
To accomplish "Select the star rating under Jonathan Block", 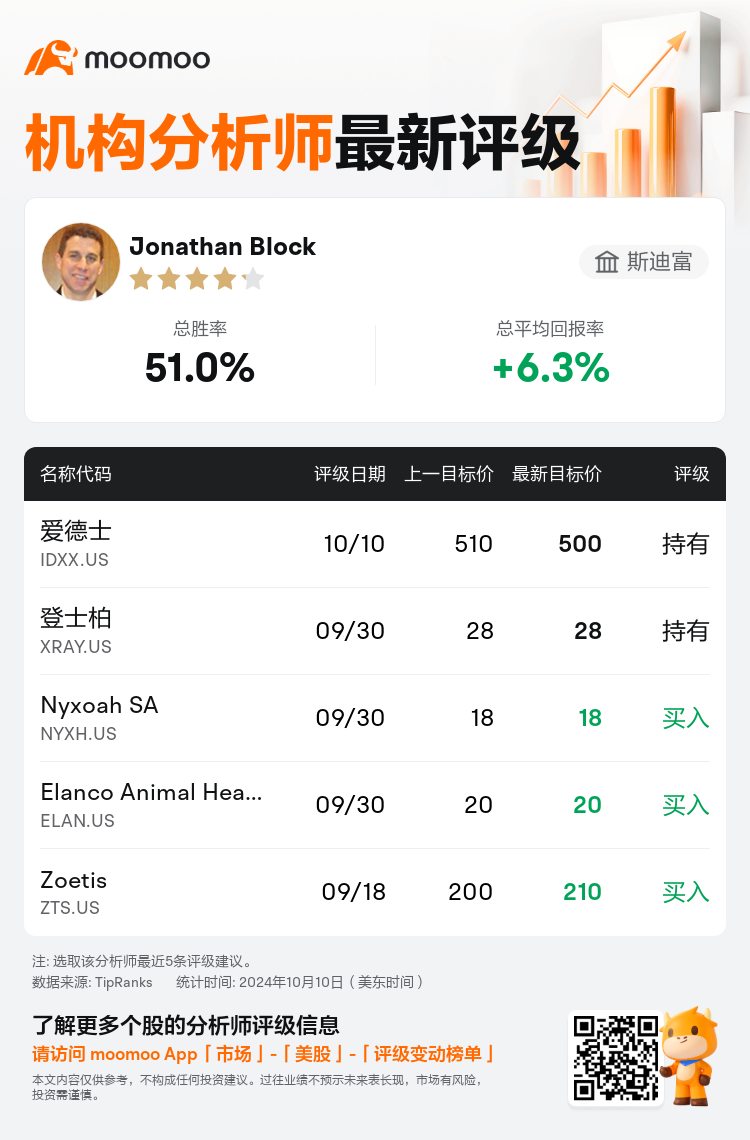I will point(197,278).
